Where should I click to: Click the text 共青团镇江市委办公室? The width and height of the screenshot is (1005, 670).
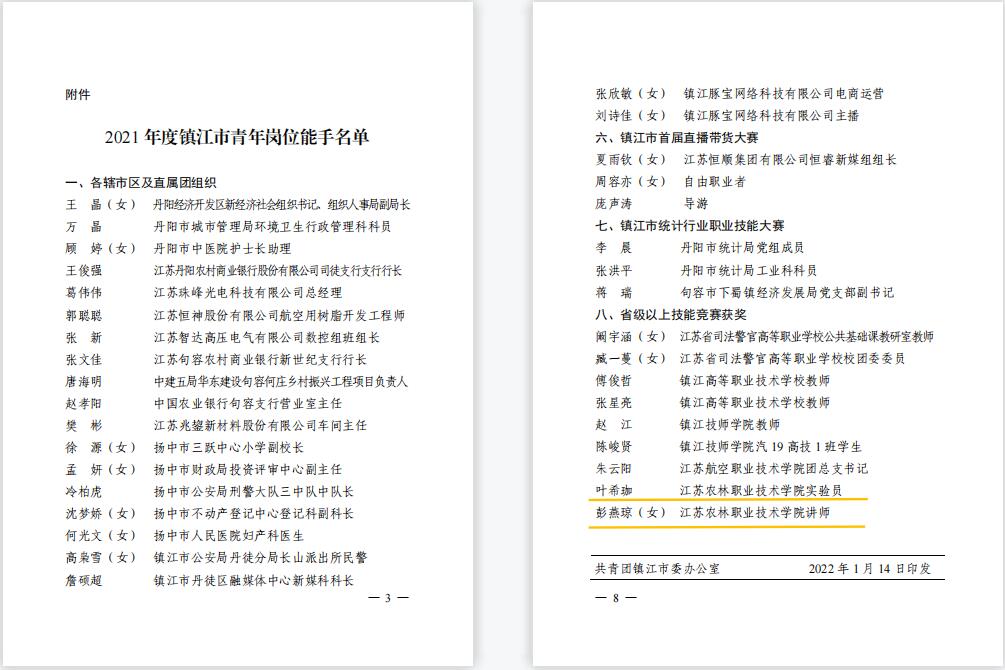(x=656, y=569)
